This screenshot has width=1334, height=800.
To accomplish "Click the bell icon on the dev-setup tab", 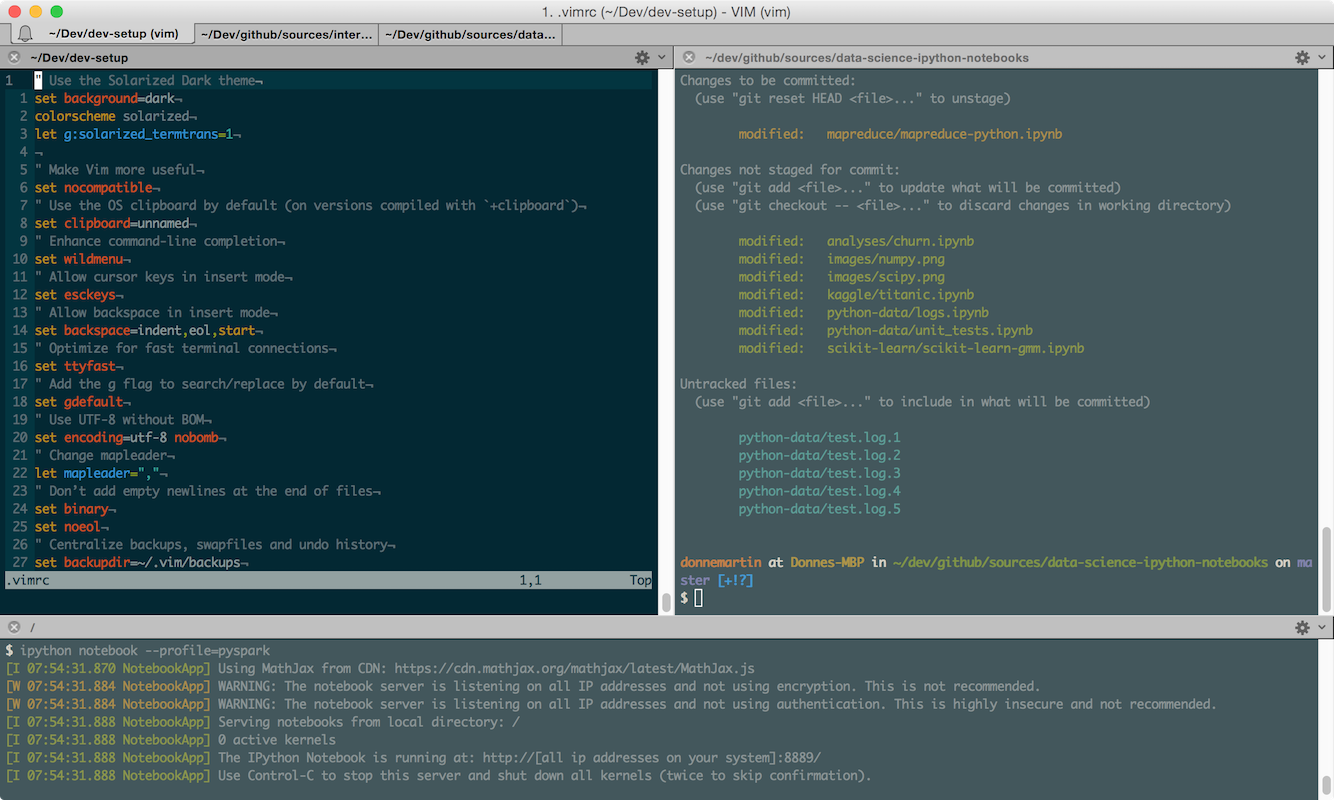I will click(24, 33).
